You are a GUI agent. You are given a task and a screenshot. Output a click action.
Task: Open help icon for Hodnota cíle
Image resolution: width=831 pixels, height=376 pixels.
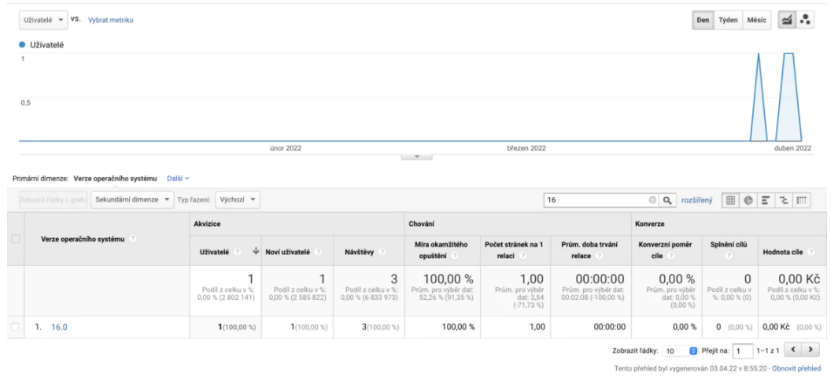click(x=811, y=252)
